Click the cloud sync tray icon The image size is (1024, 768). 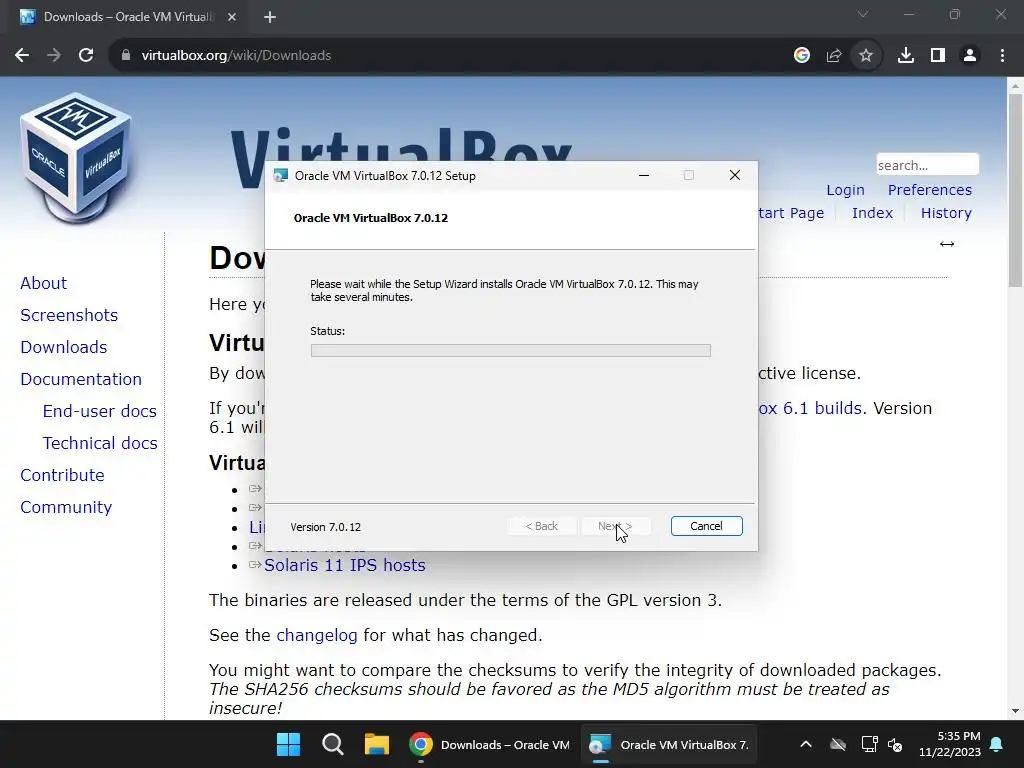click(x=838, y=744)
